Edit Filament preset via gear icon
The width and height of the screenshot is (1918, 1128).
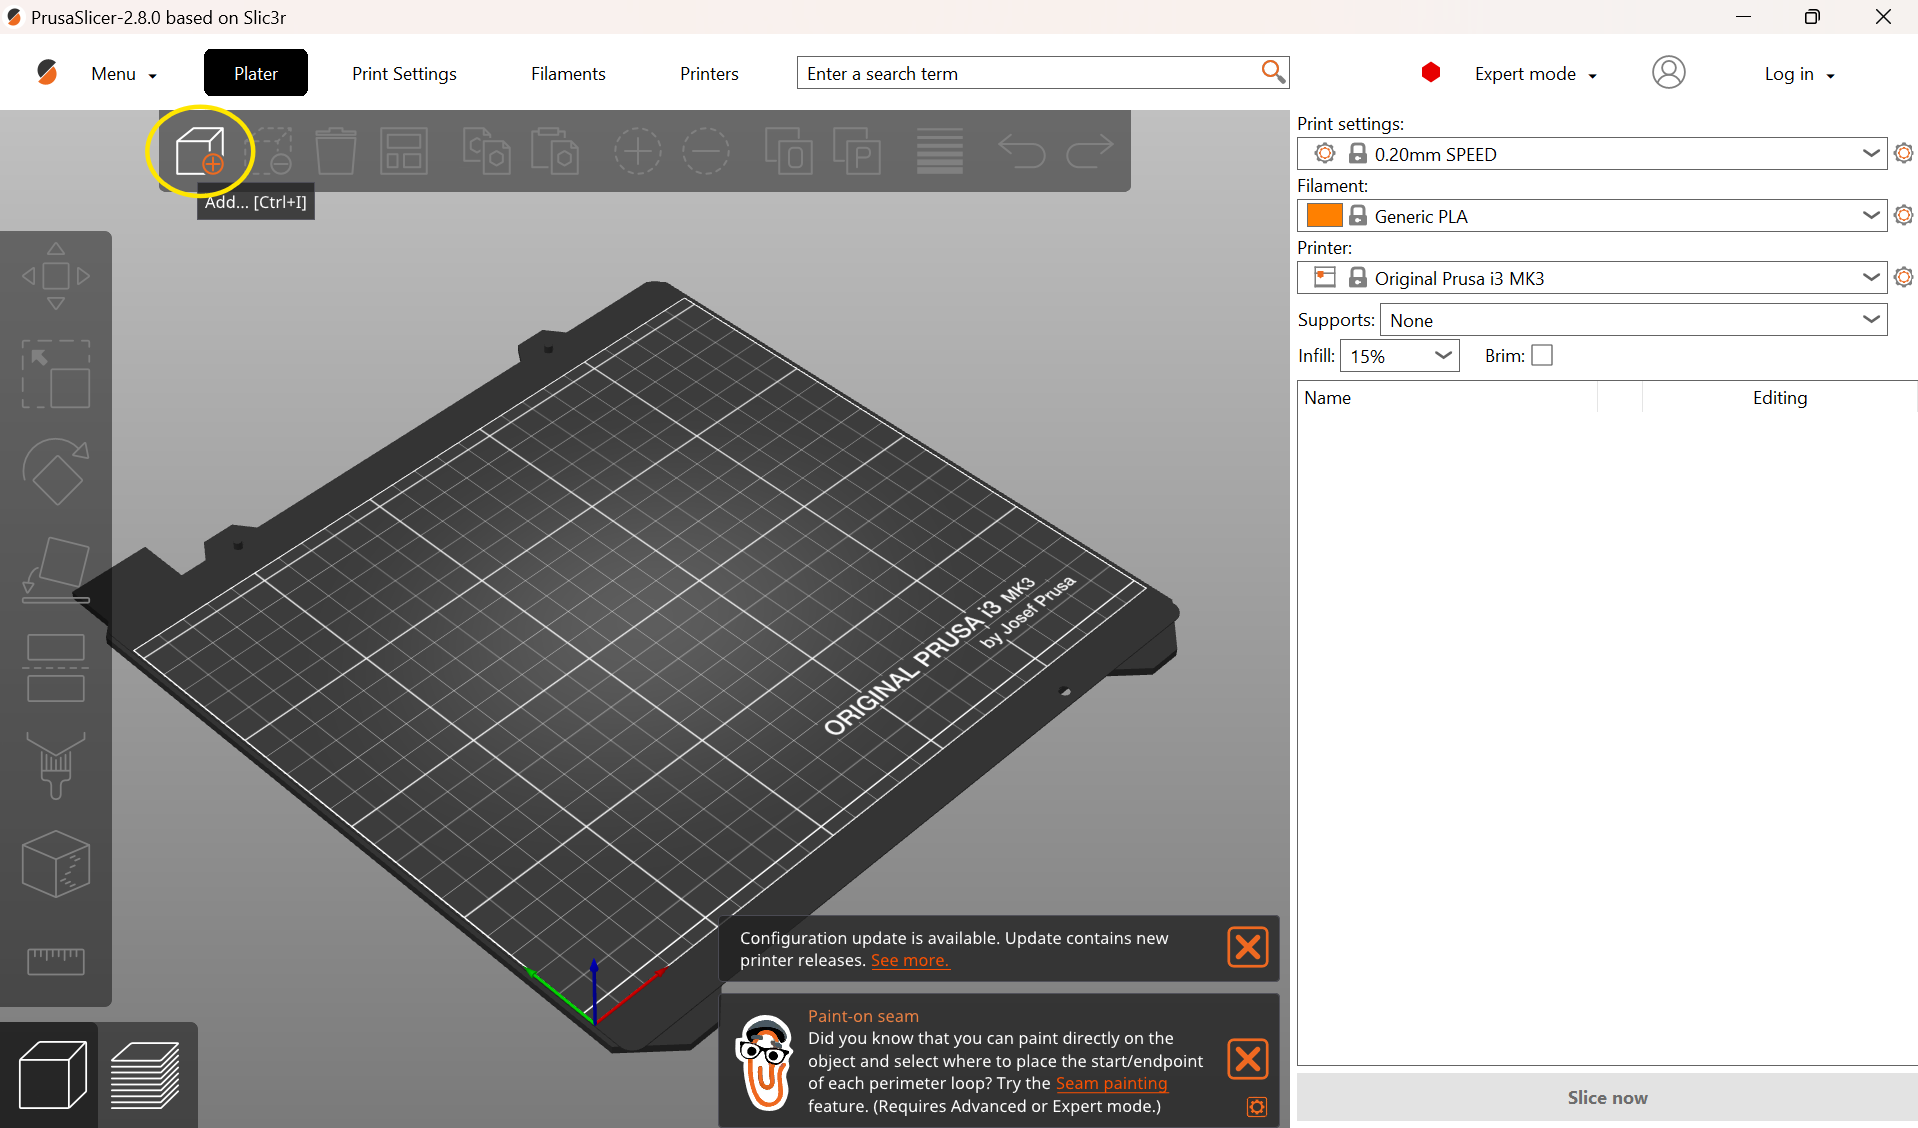coord(1903,215)
